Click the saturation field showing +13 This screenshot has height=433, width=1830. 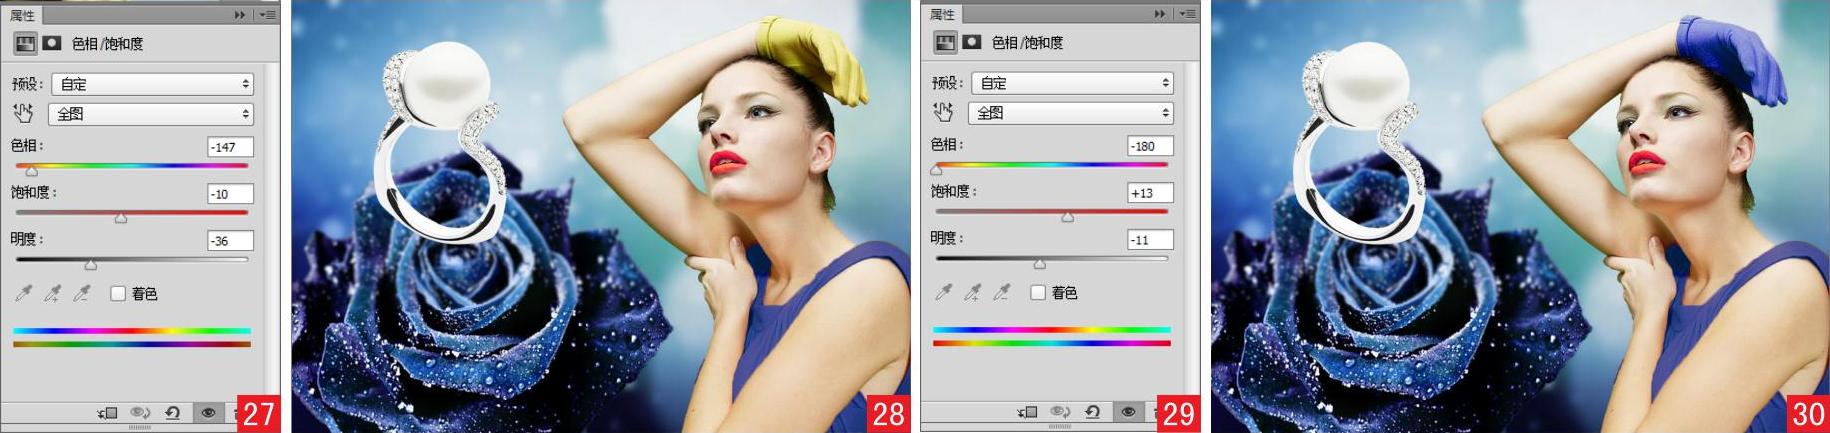(1150, 193)
